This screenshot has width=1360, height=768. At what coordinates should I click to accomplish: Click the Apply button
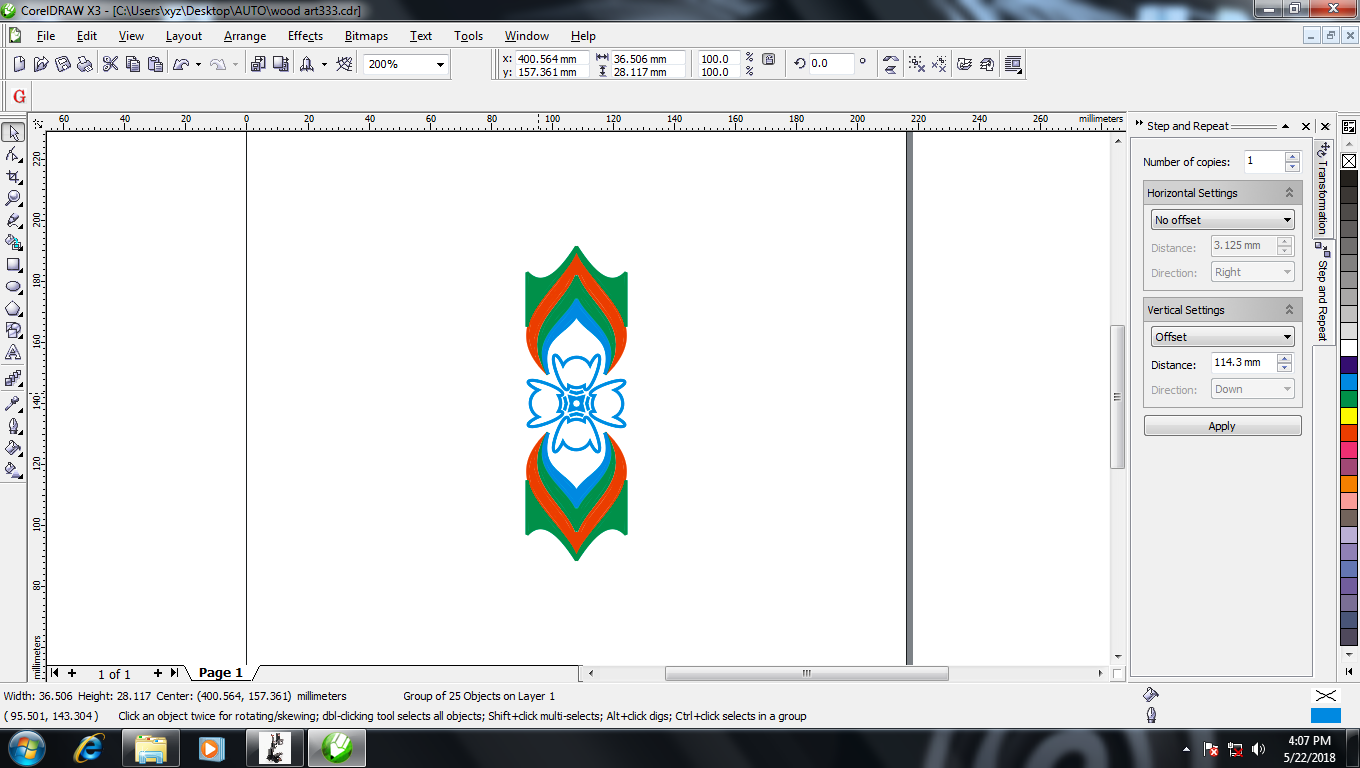point(1222,426)
